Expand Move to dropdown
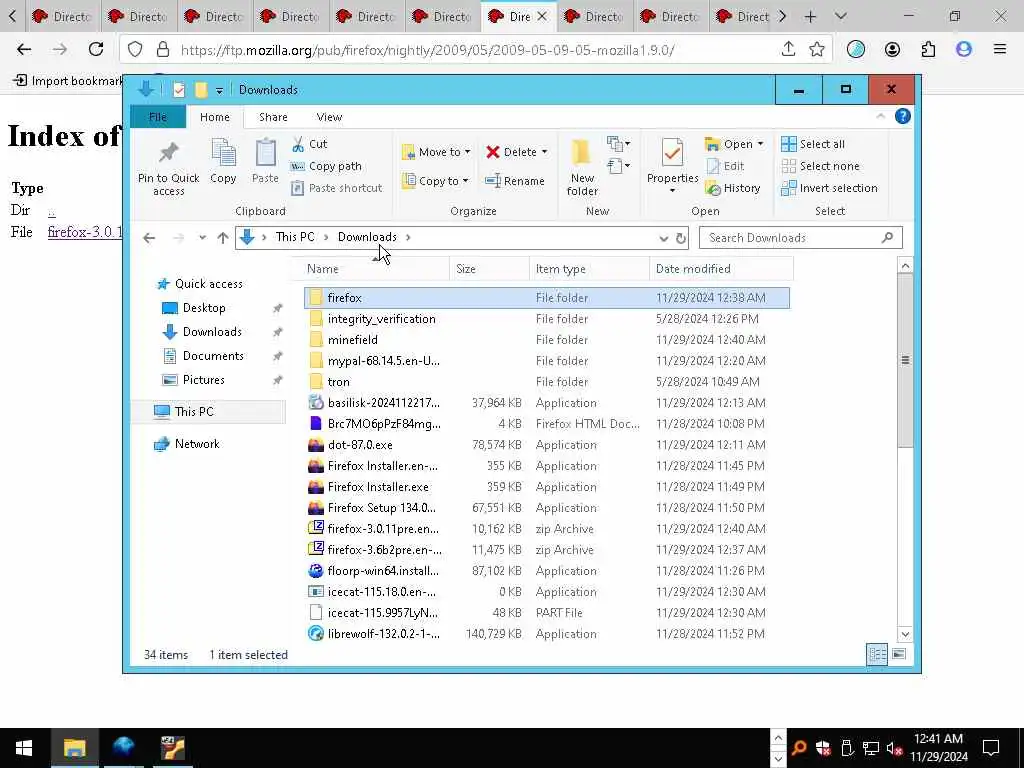This screenshot has width=1024, height=768. (468, 152)
